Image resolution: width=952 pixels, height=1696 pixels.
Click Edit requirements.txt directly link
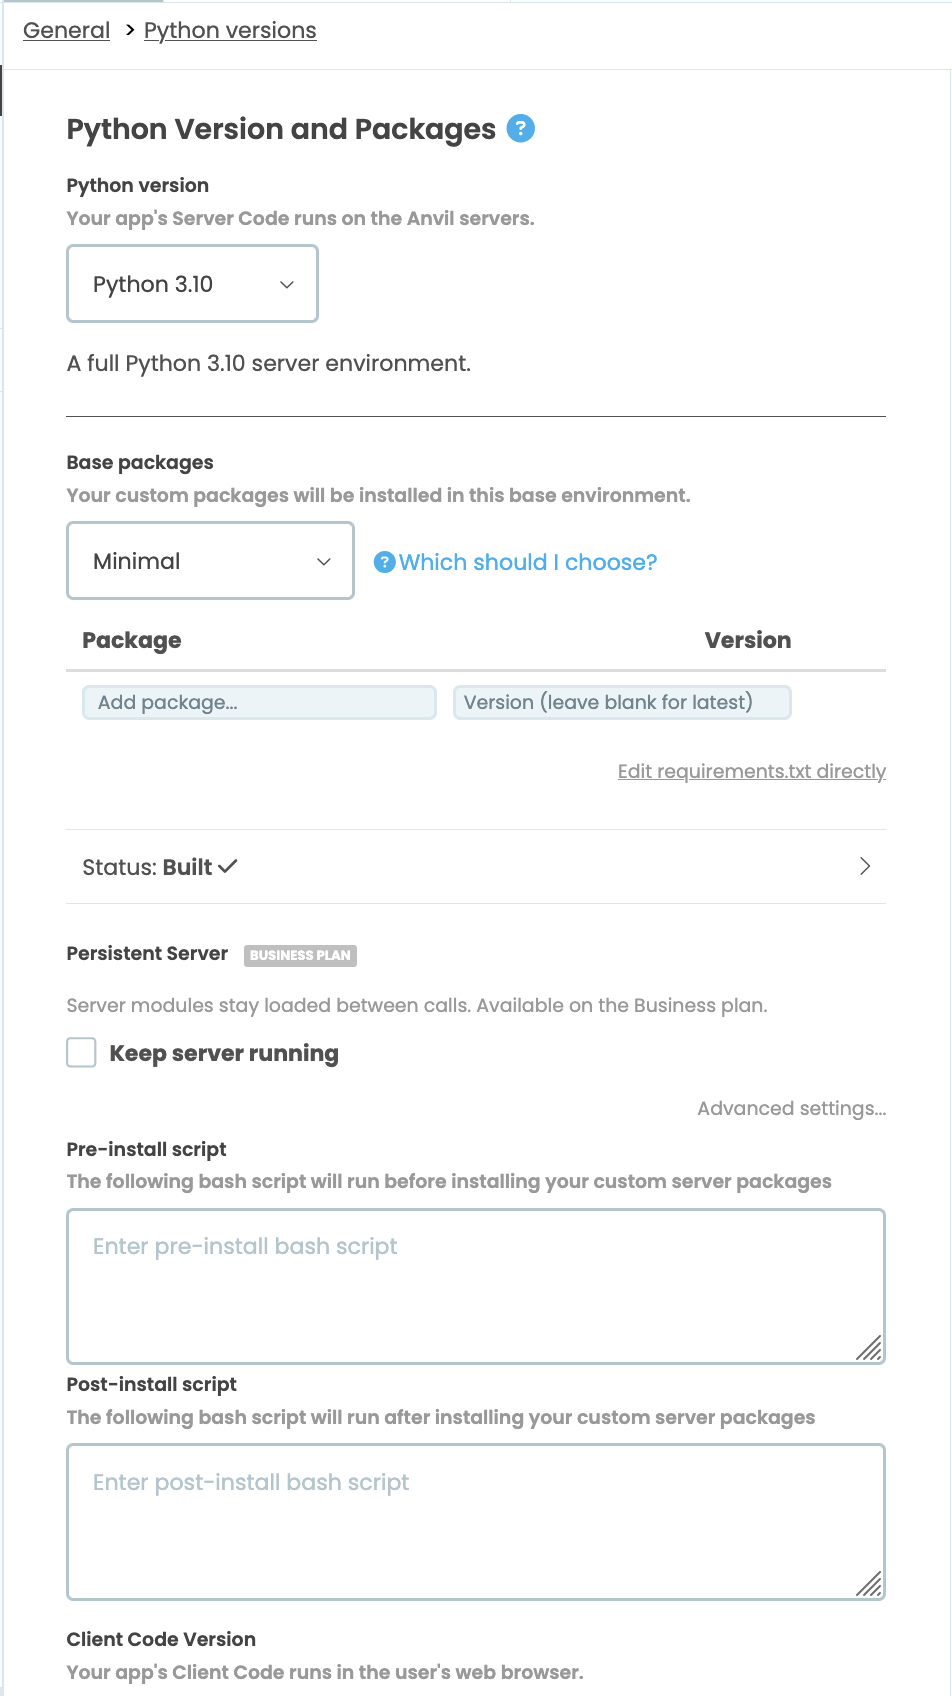click(x=751, y=771)
